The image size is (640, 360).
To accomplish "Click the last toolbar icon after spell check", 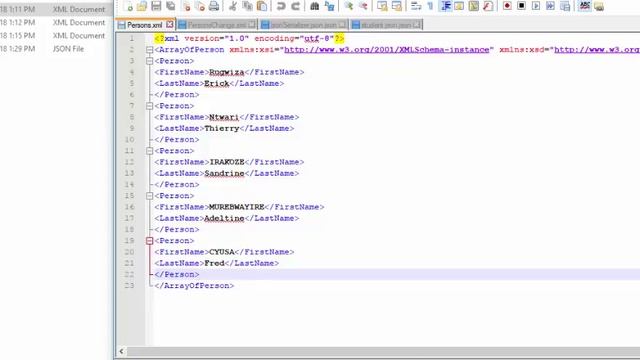I will point(599,6).
